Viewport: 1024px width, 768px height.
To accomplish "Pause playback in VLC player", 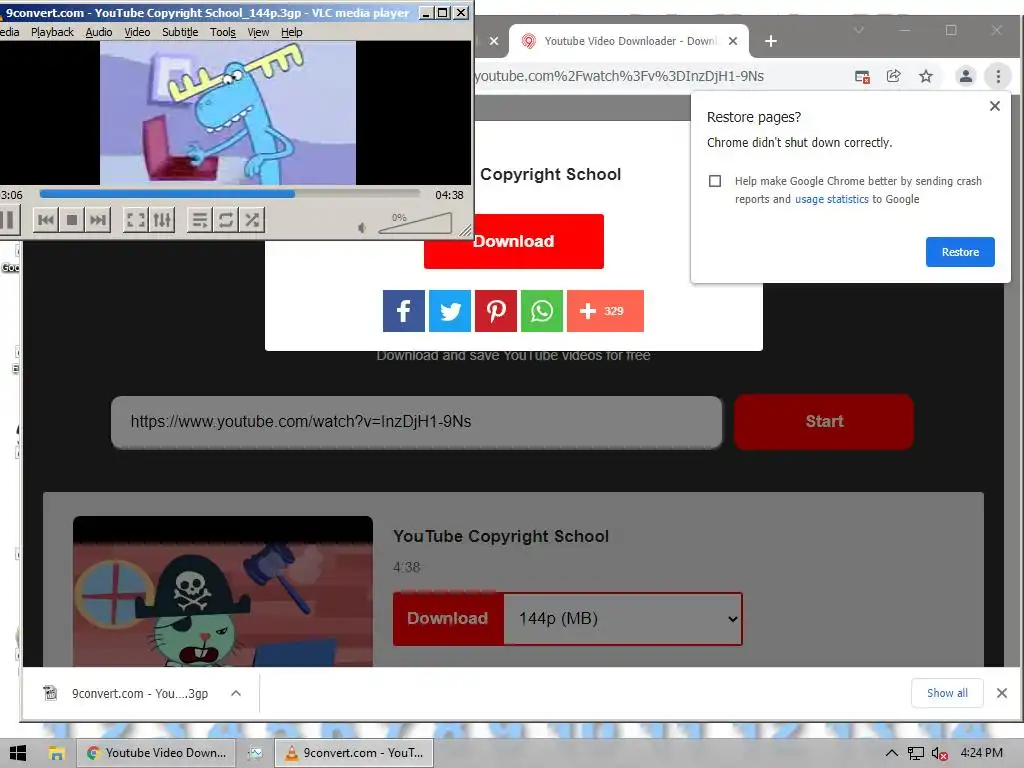I will (x=8, y=220).
